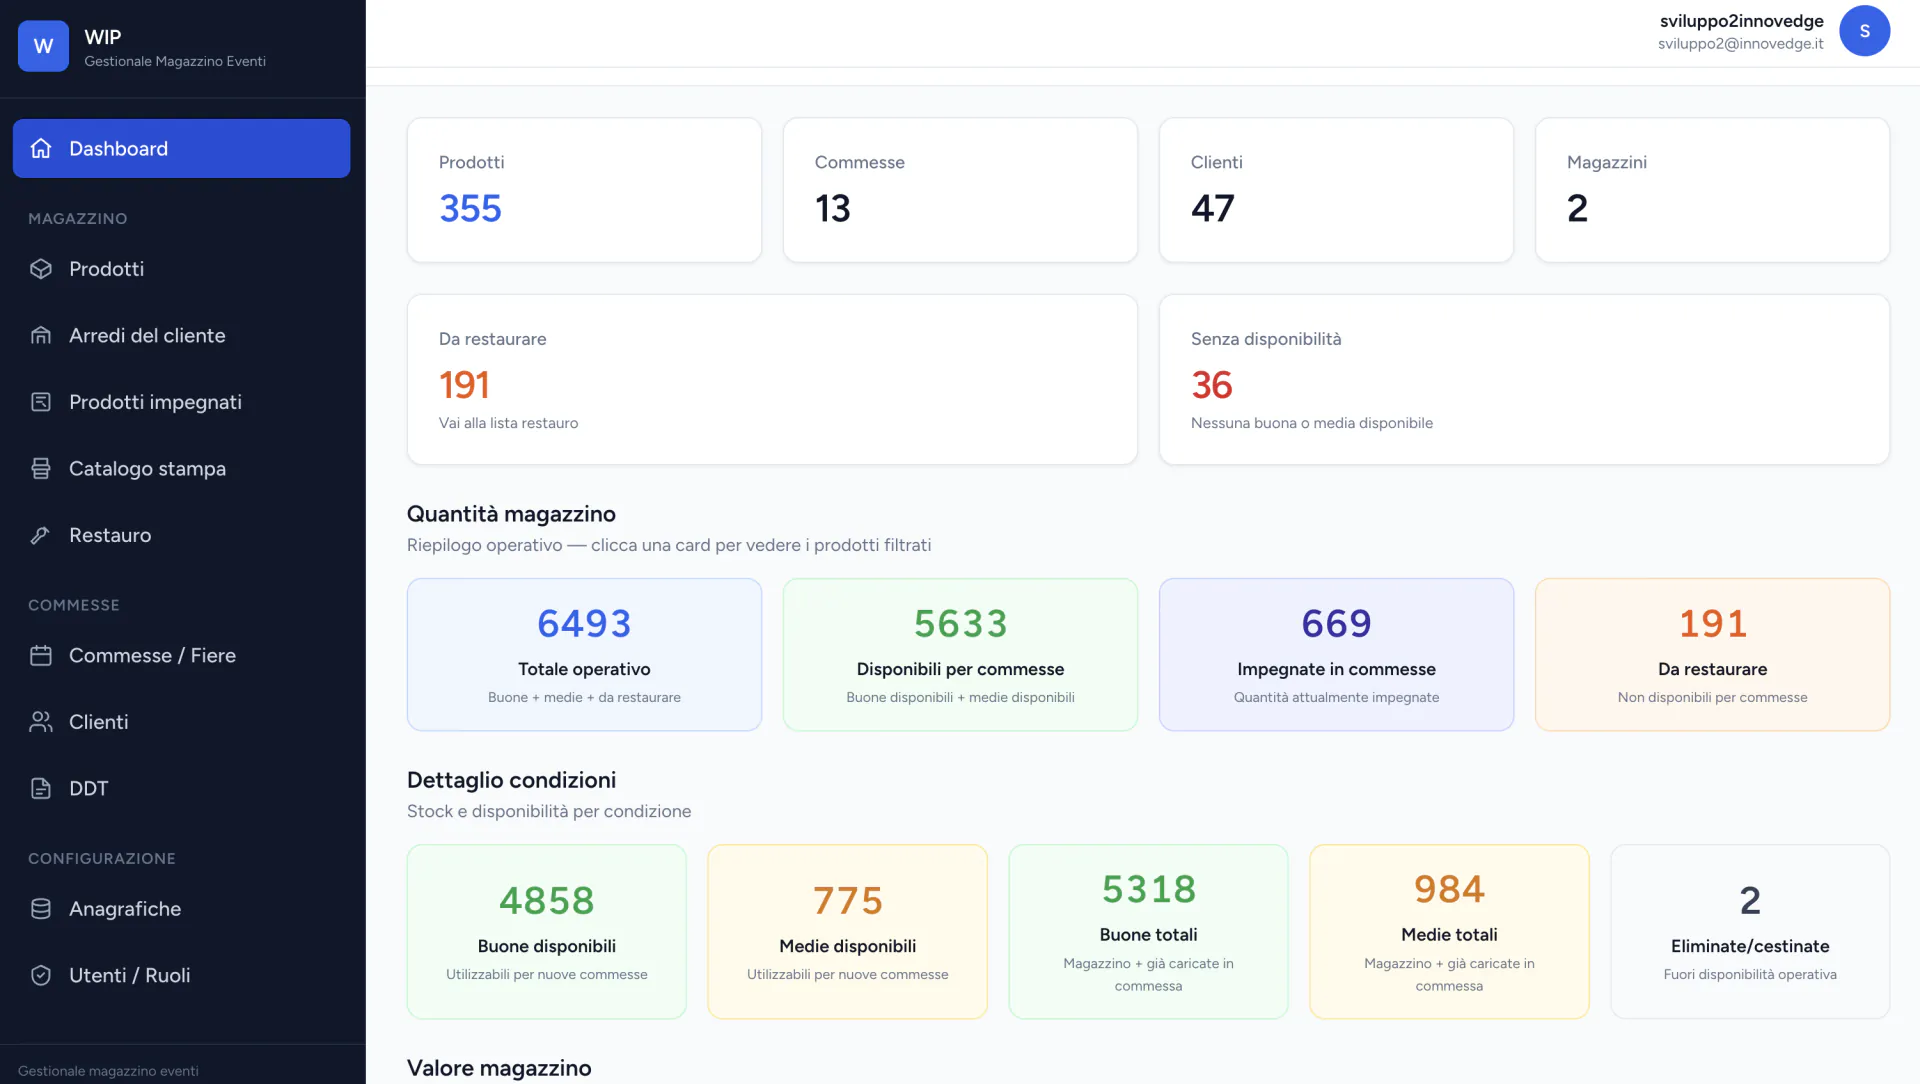Click the Valore magazzino heading
This screenshot has width=1920, height=1084.
click(x=499, y=1068)
